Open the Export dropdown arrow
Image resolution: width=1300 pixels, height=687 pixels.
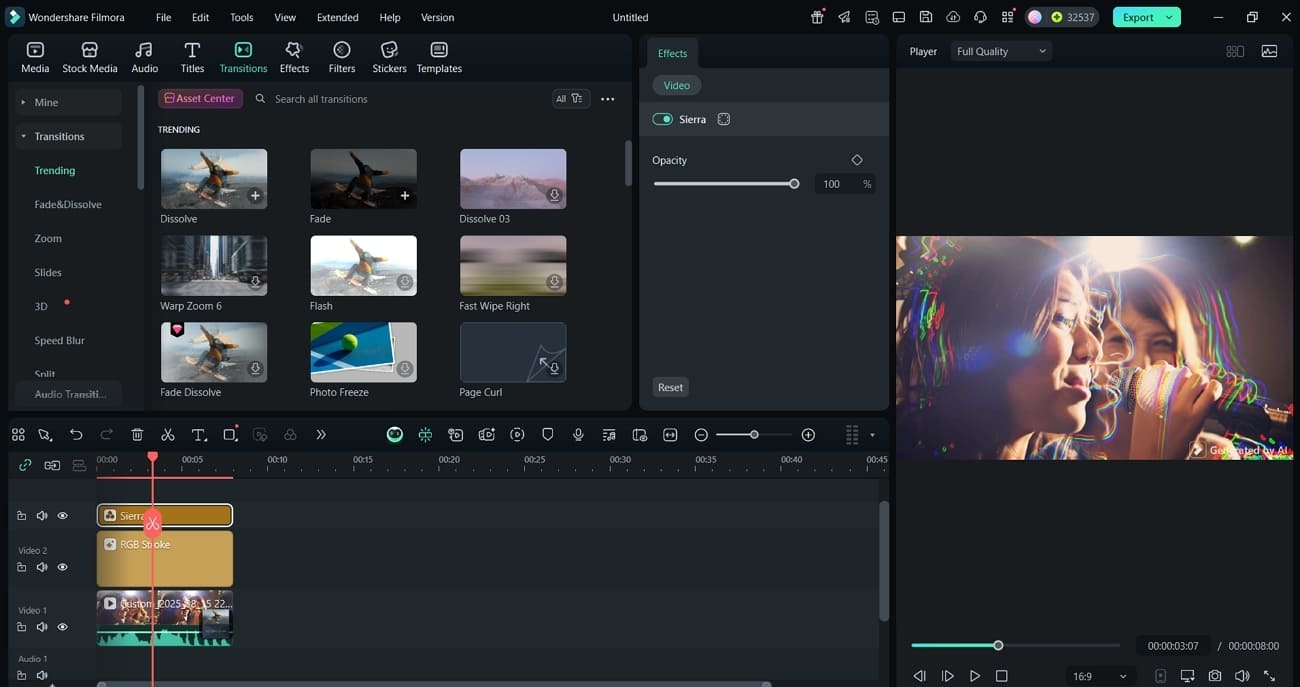1169,17
